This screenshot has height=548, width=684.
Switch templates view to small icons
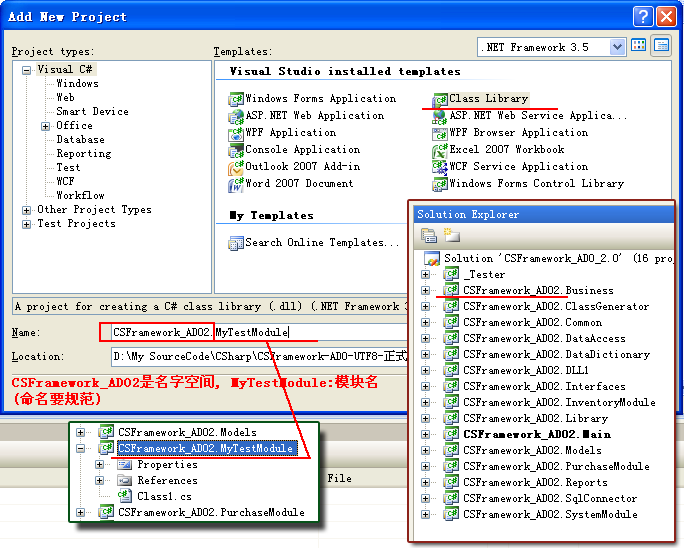[x=661, y=46]
